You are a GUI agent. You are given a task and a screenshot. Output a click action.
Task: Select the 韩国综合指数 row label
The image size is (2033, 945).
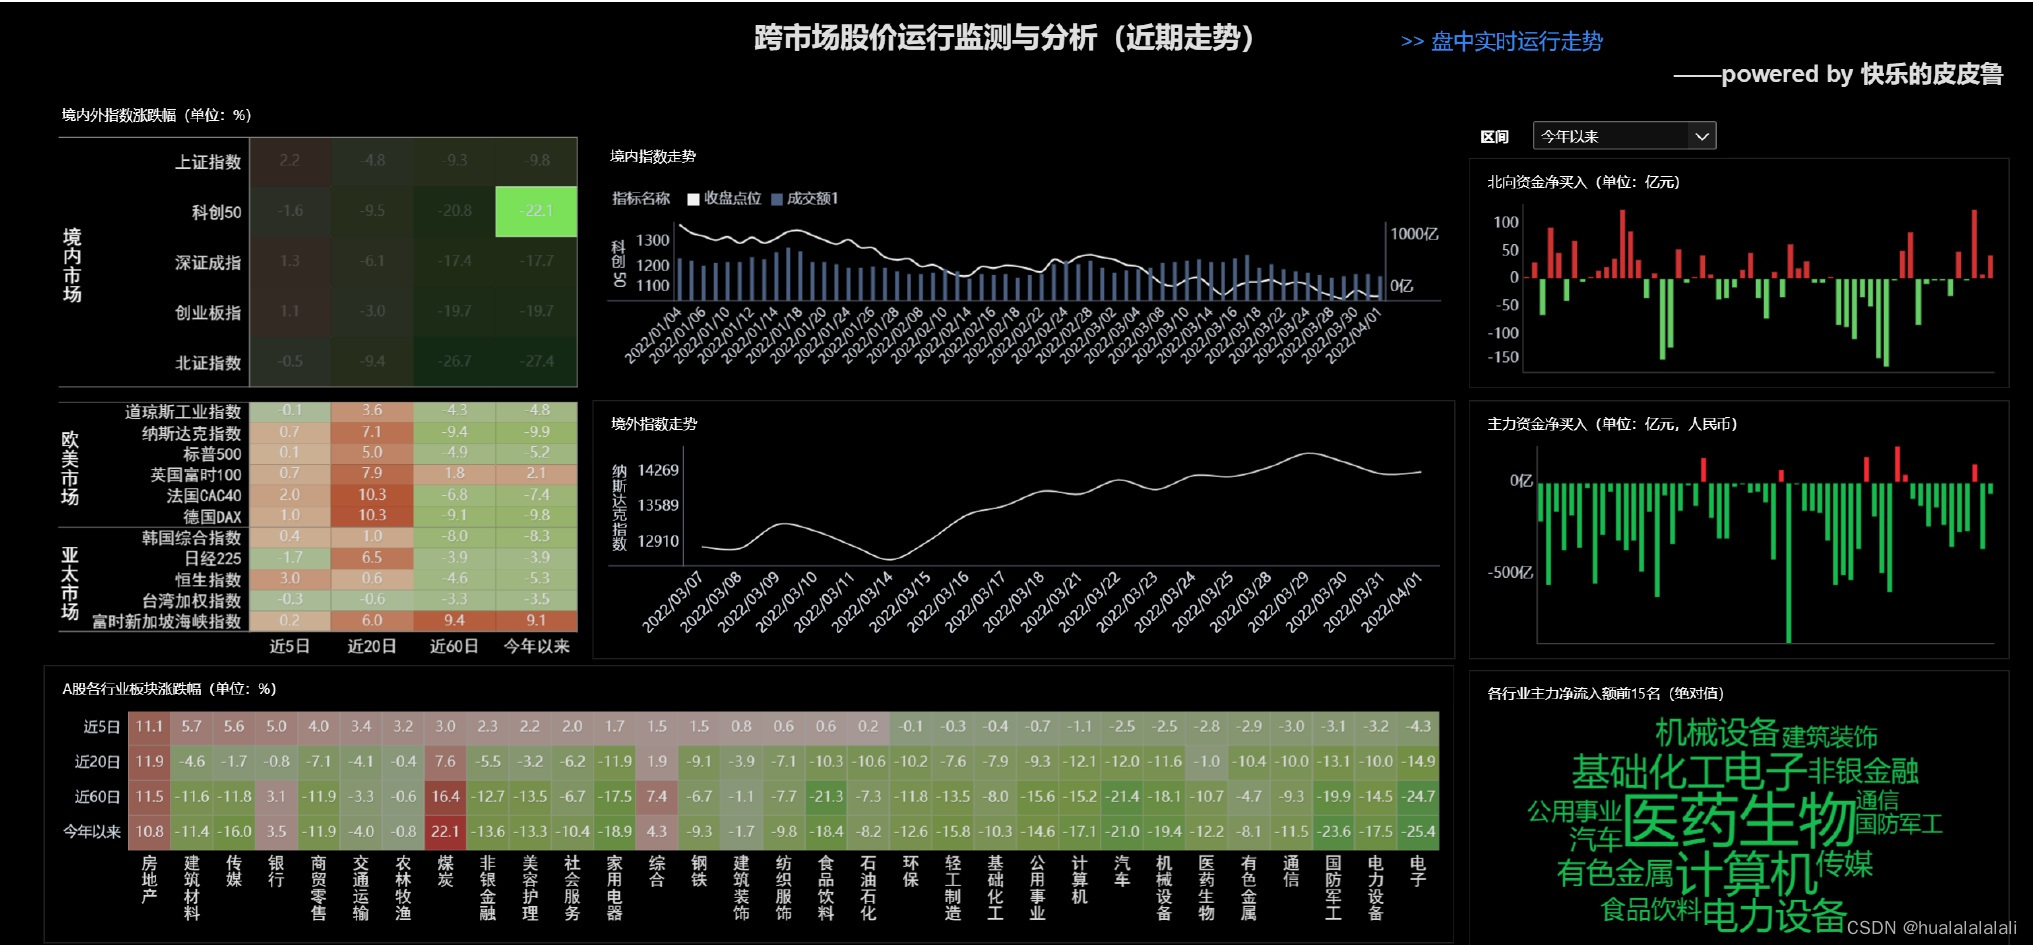[x=191, y=538]
